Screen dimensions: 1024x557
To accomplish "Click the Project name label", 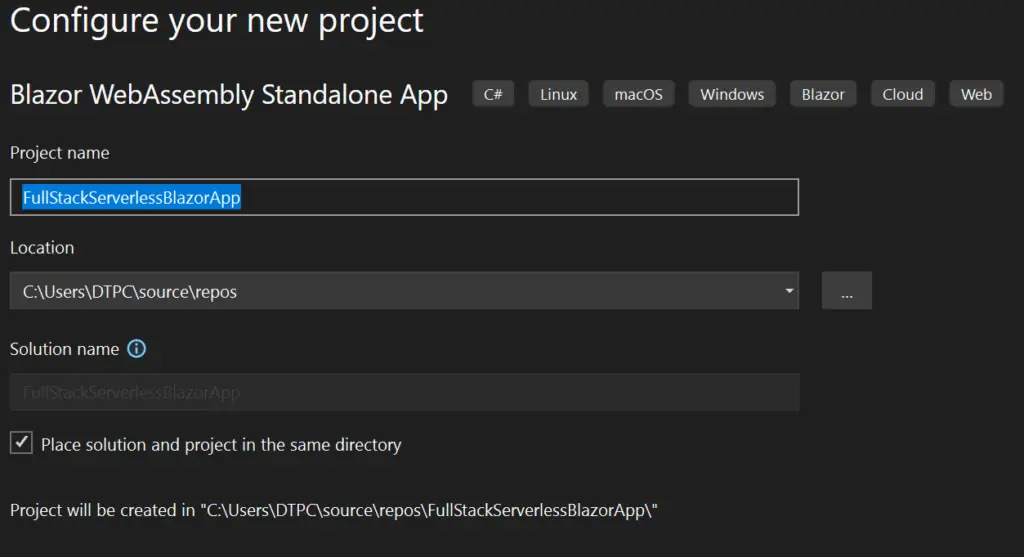I will tap(60, 153).
